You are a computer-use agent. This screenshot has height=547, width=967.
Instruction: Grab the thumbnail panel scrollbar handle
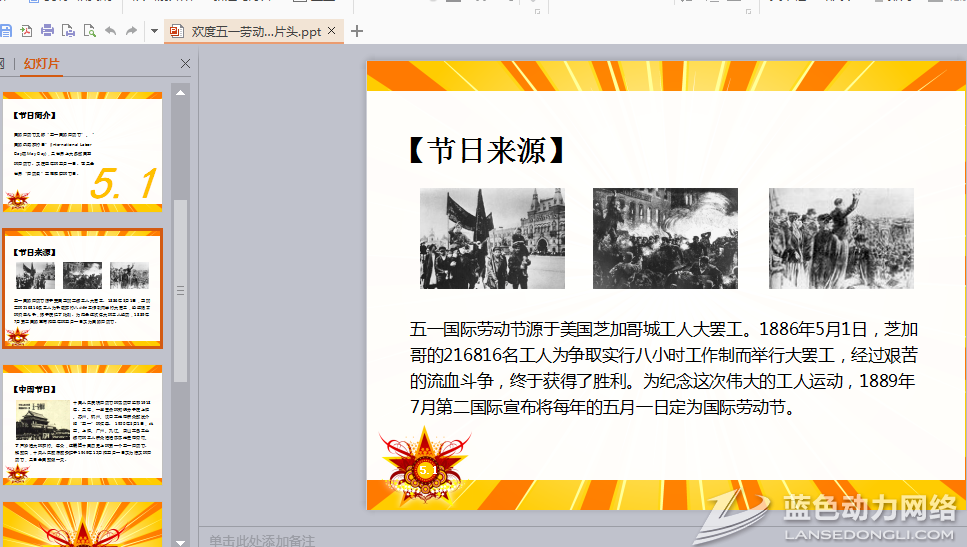coord(181,290)
